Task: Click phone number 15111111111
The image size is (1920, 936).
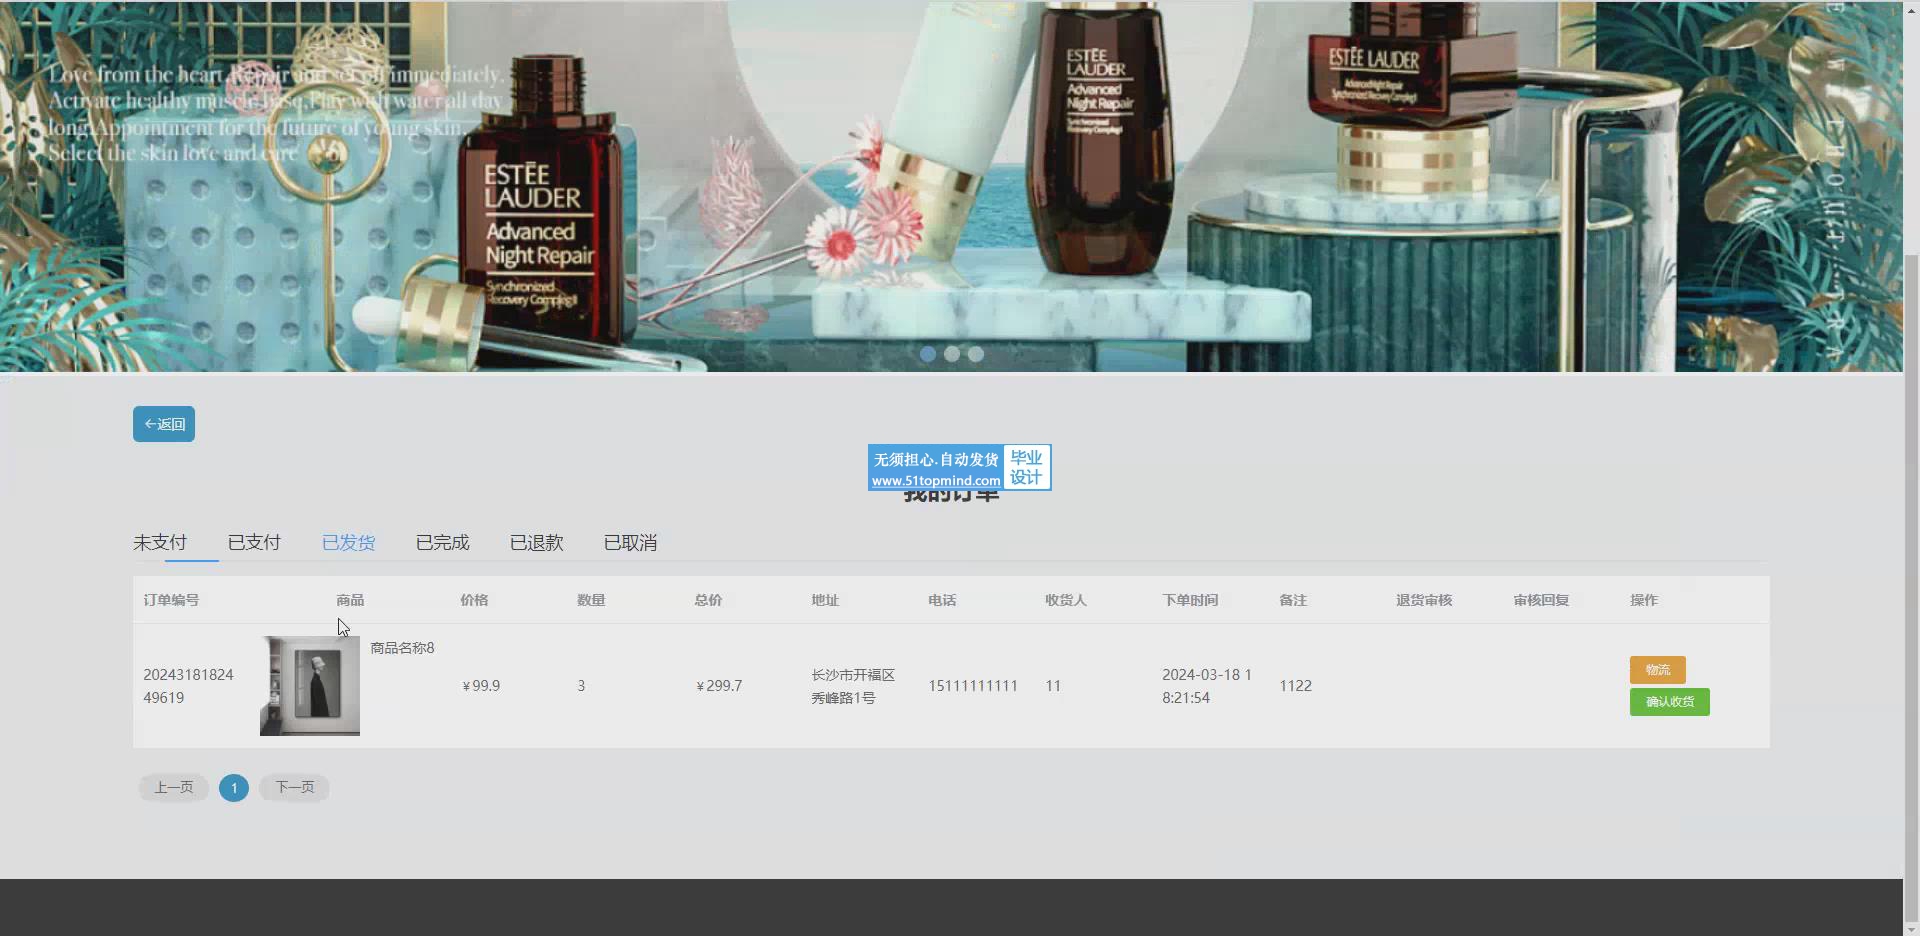Action: tap(973, 686)
